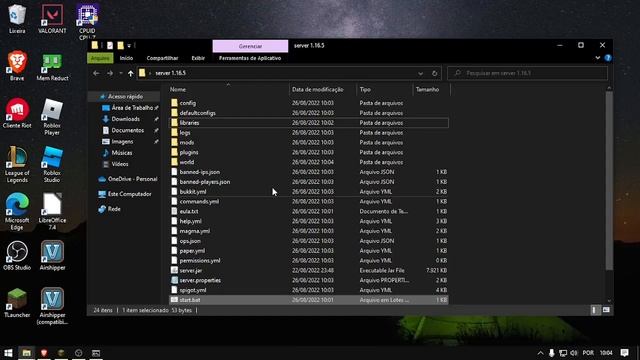
Task: Open the TLauncher desktop icon
Action: [x=17, y=303]
